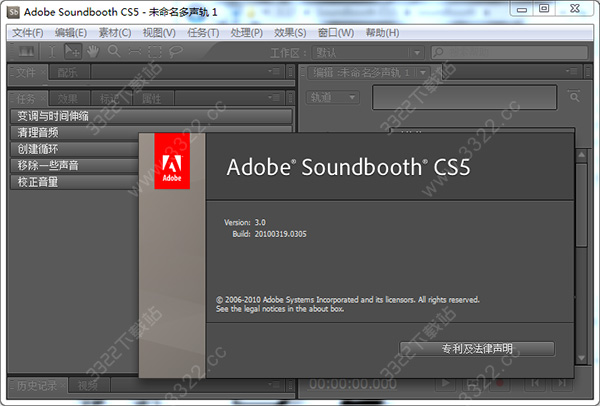Viewport: 600px width, 406px height.
Task: Click the scroll up arrow in editor
Action: 581,155
